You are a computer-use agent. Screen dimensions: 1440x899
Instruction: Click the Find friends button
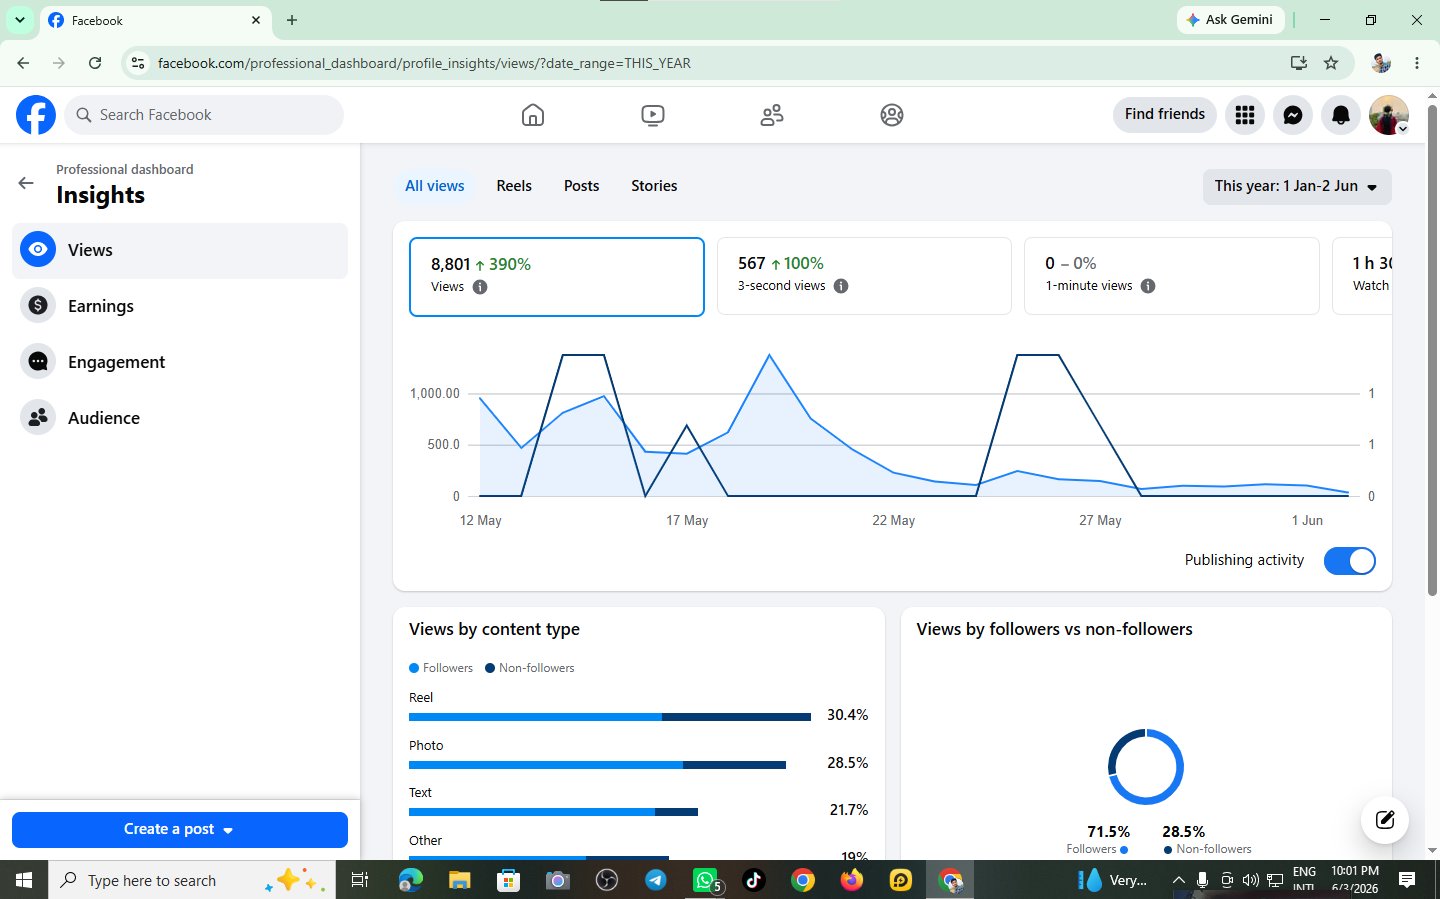click(1165, 114)
